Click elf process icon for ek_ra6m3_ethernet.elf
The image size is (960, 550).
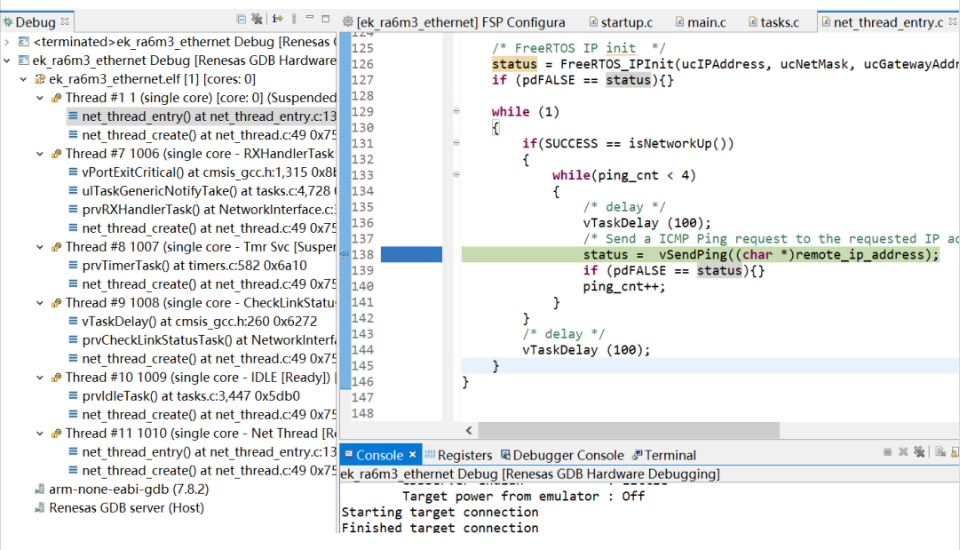[x=40, y=79]
